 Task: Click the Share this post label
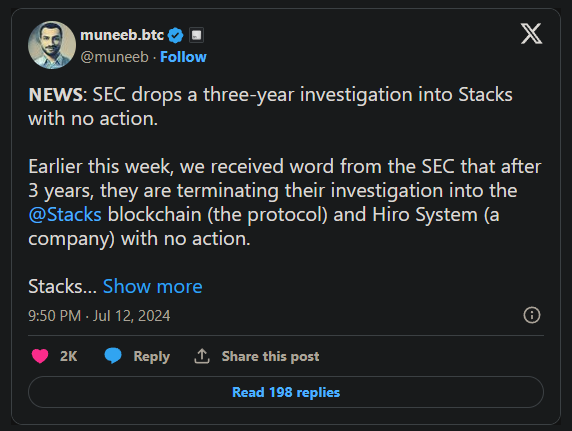click(x=270, y=356)
